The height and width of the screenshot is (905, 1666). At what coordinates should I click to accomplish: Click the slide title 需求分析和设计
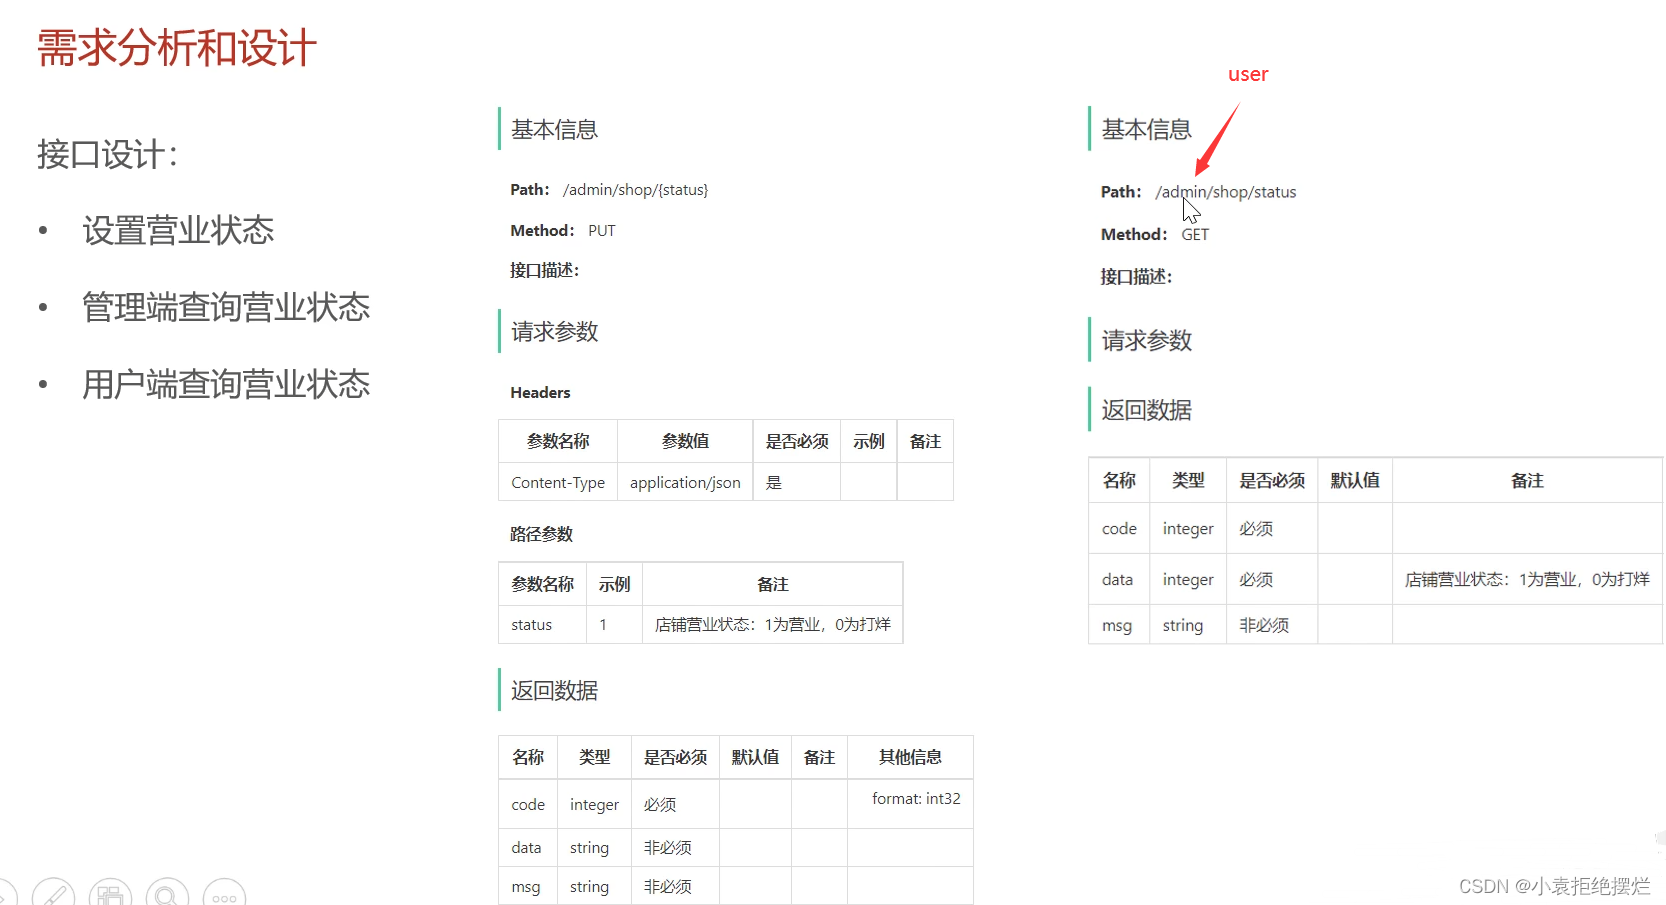click(x=177, y=48)
